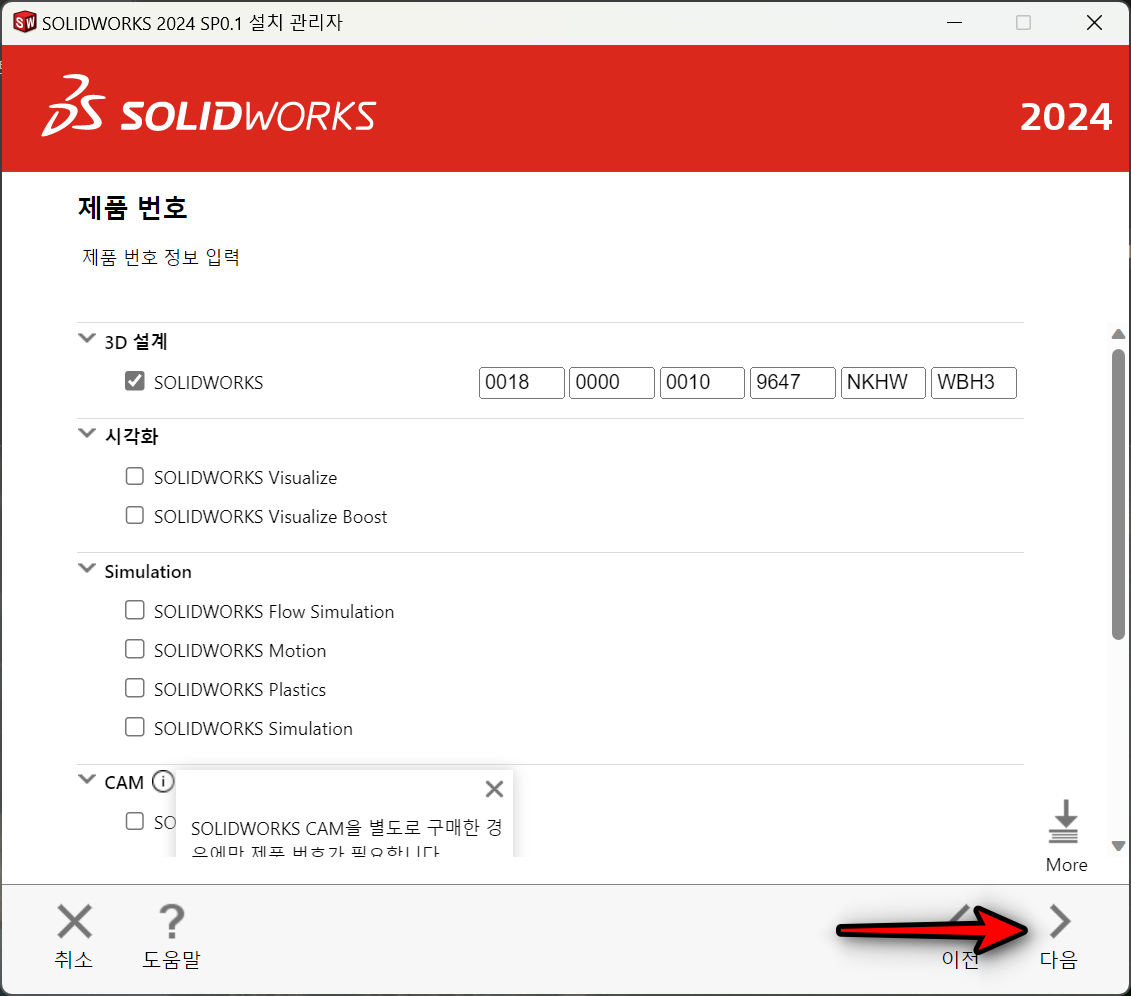Click the 2024 banner text
Image resolution: width=1131 pixels, height=996 pixels.
pos(1066,117)
